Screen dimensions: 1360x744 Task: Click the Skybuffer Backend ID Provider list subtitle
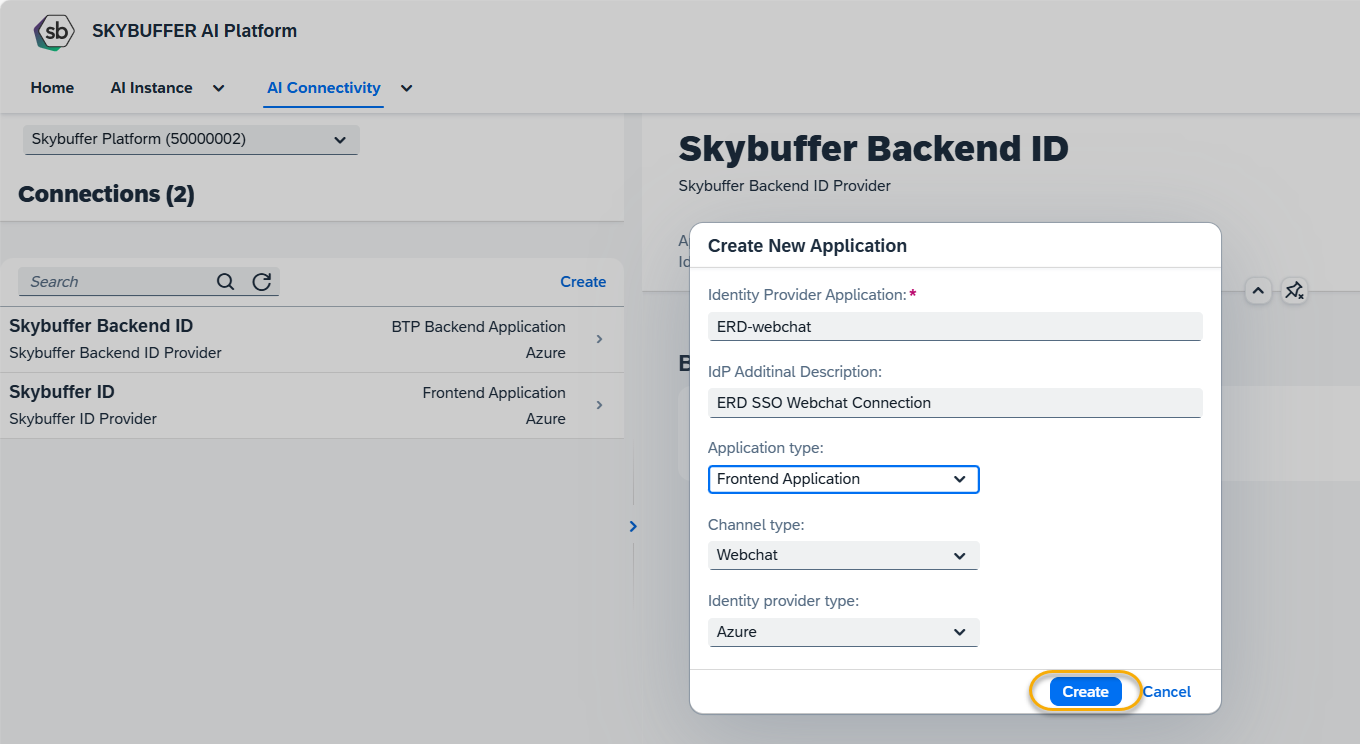[115, 353]
